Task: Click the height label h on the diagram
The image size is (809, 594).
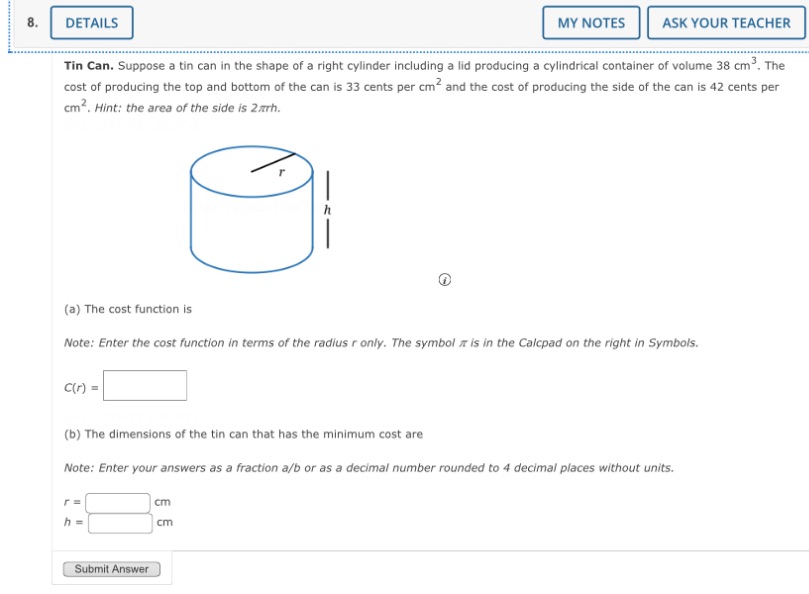Action: (x=328, y=209)
